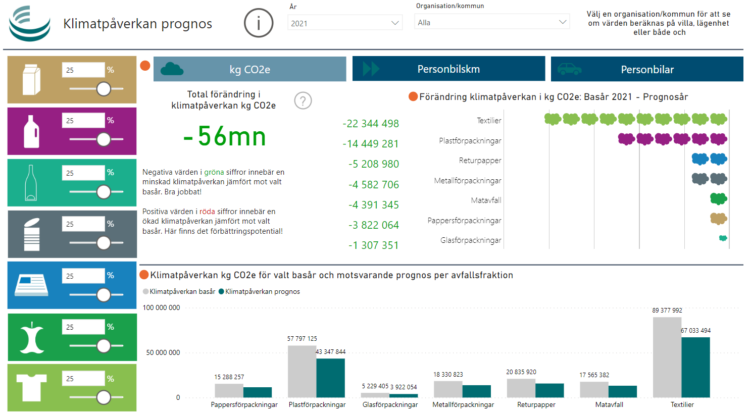Click the apple core food waste icon
Image resolution: width=750 pixels, height=413 pixels.
(32, 336)
